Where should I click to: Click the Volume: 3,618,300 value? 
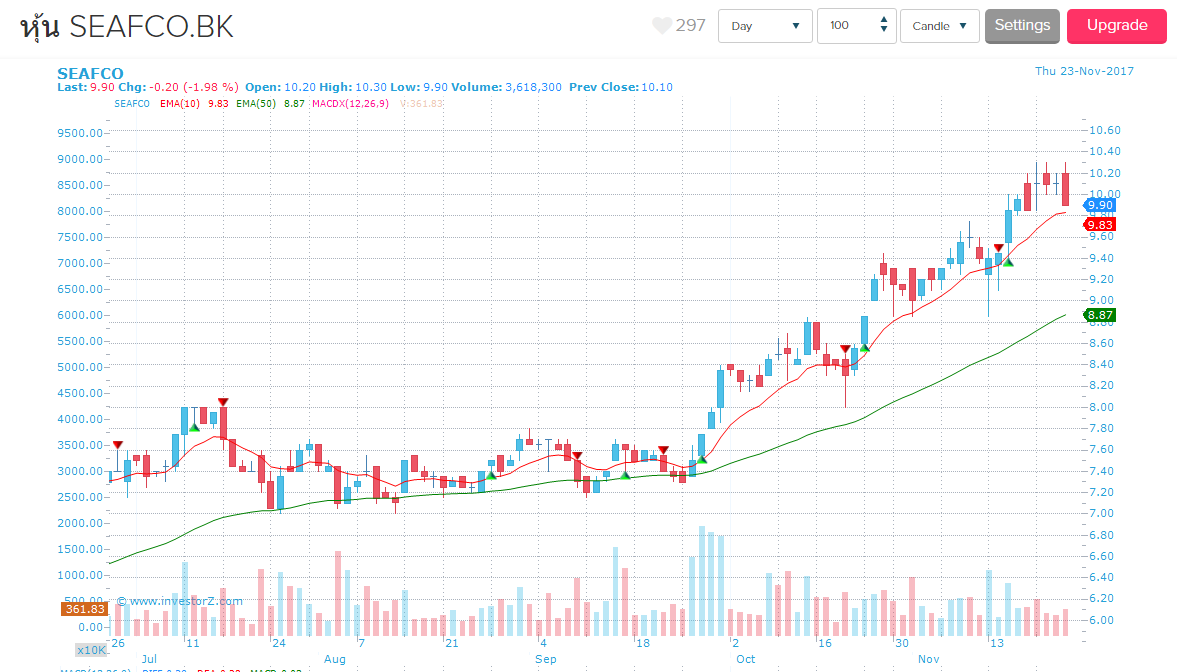coord(506,87)
